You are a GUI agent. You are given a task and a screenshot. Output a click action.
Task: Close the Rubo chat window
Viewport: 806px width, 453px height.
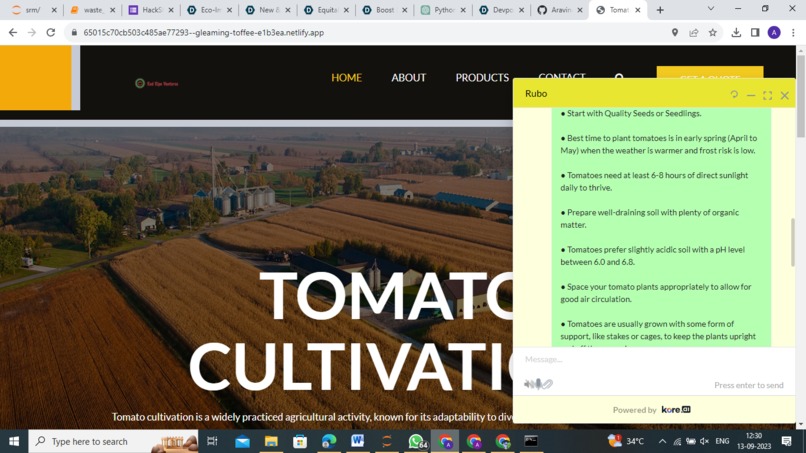(x=784, y=95)
